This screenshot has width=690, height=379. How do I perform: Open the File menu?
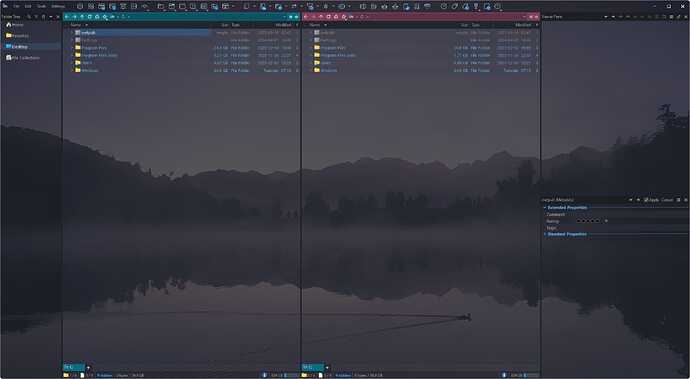click(16, 7)
